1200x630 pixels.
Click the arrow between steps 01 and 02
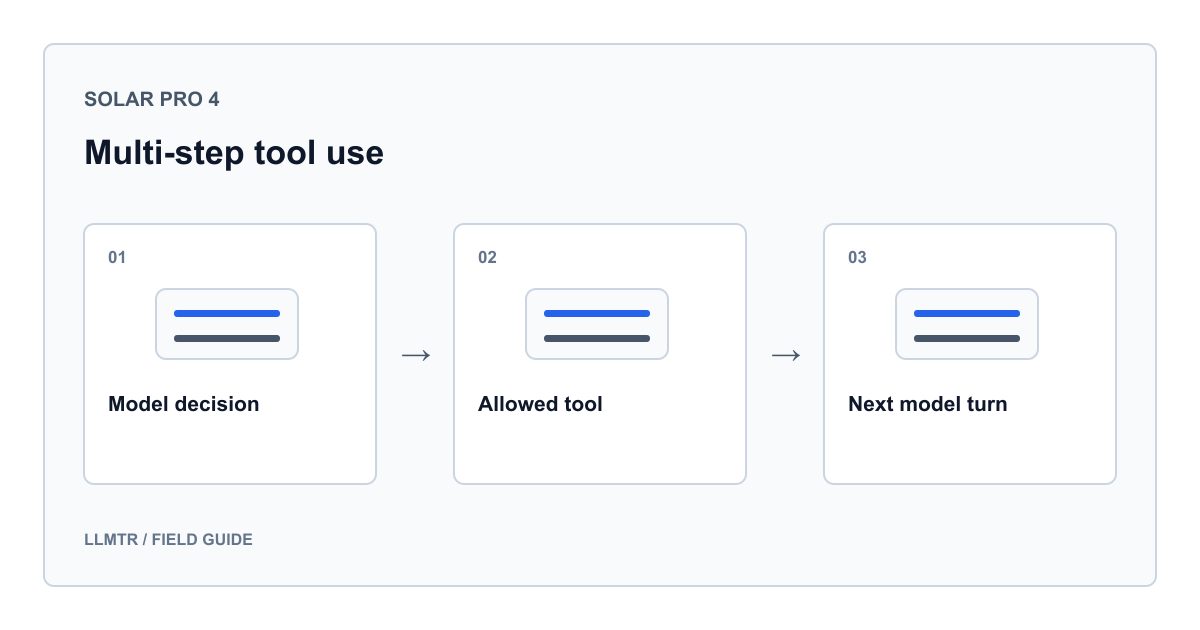pos(415,355)
